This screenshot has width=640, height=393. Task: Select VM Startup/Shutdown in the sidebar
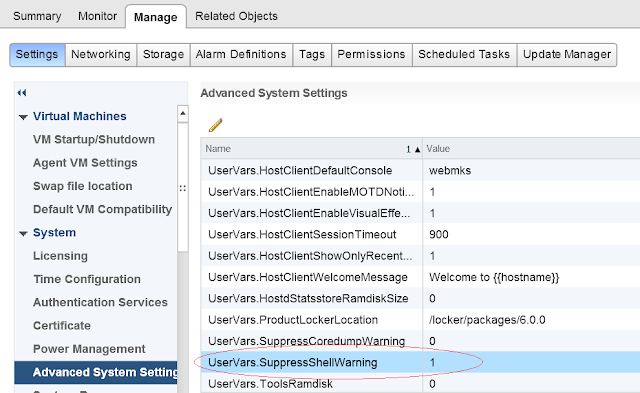point(94,140)
